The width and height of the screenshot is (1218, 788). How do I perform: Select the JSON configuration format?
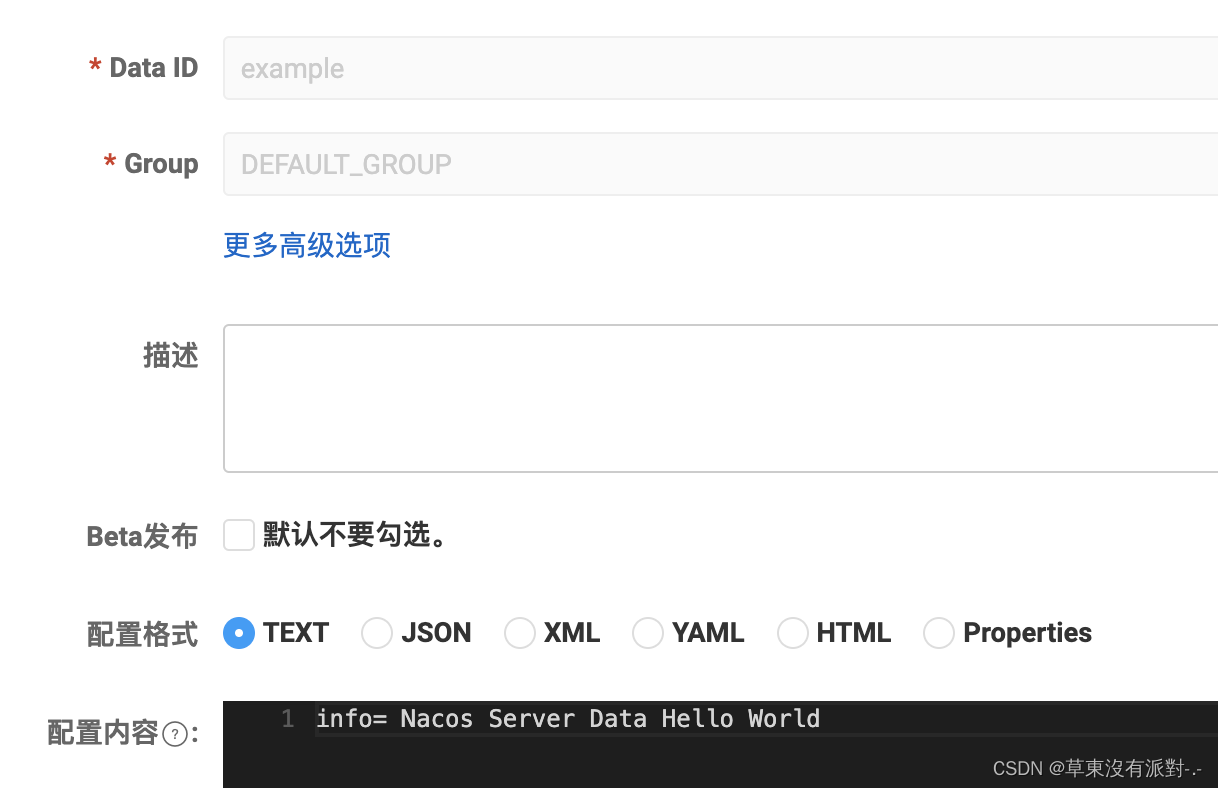point(377,633)
